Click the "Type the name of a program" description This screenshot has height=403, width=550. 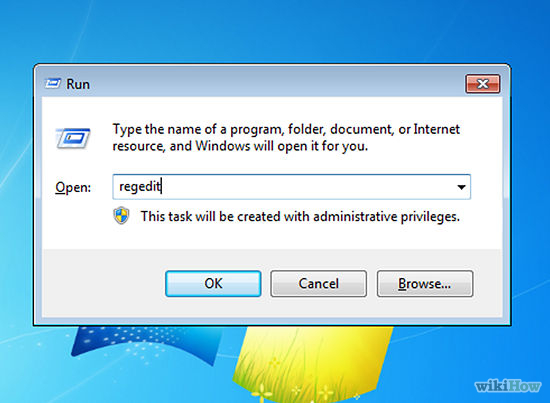[286, 137]
